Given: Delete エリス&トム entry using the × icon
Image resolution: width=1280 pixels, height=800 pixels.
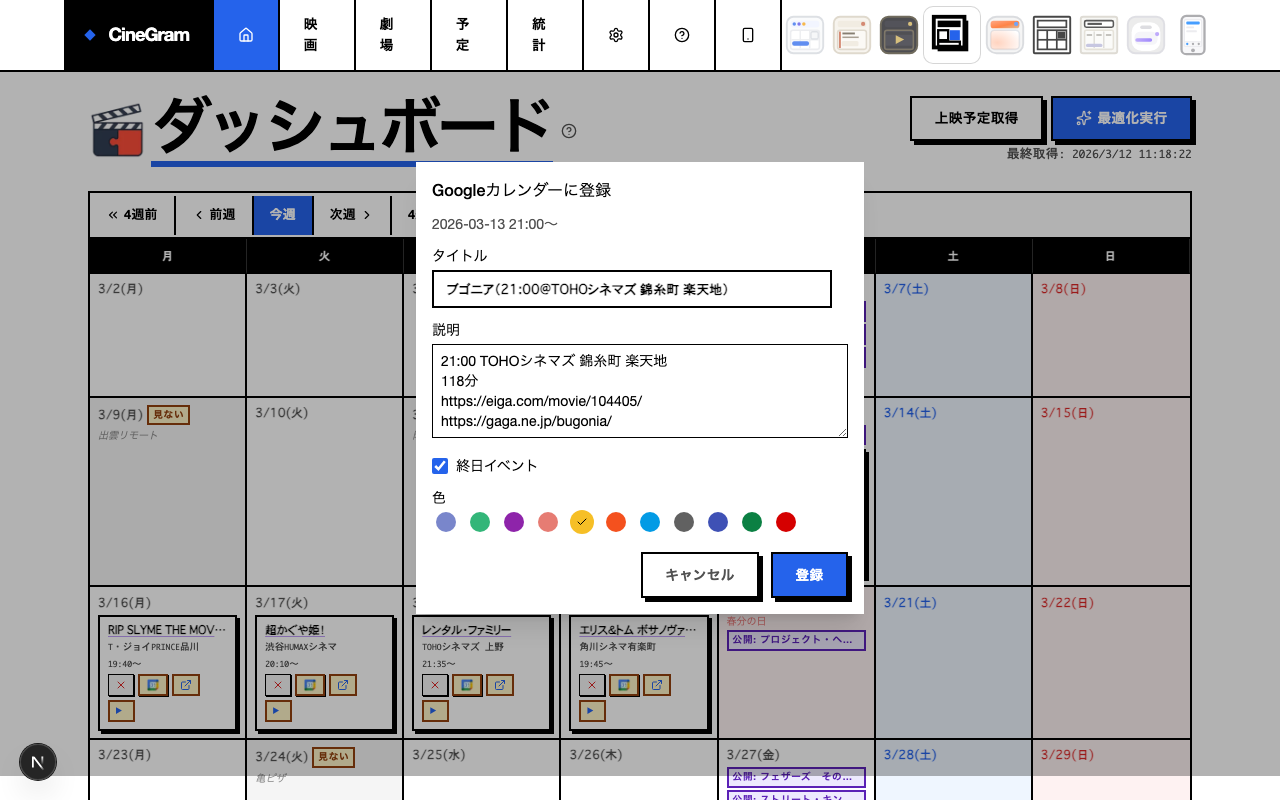Looking at the screenshot, I should (591, 685).
